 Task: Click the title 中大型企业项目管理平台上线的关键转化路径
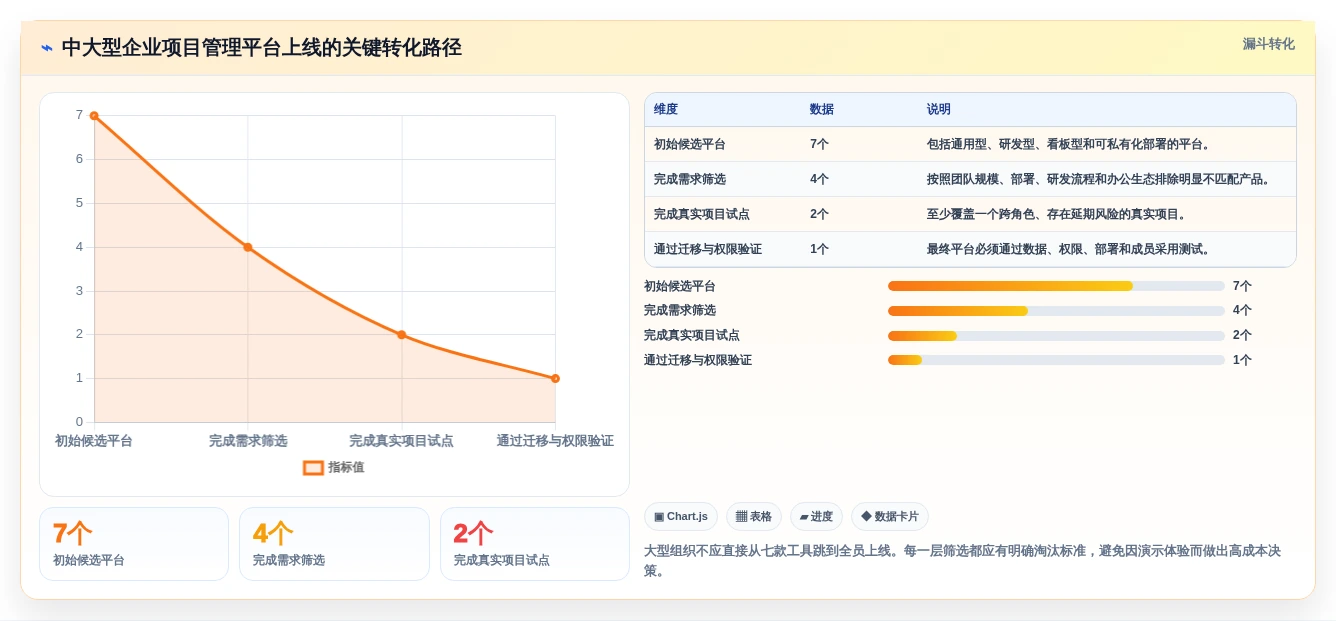(x=262, y=47)
